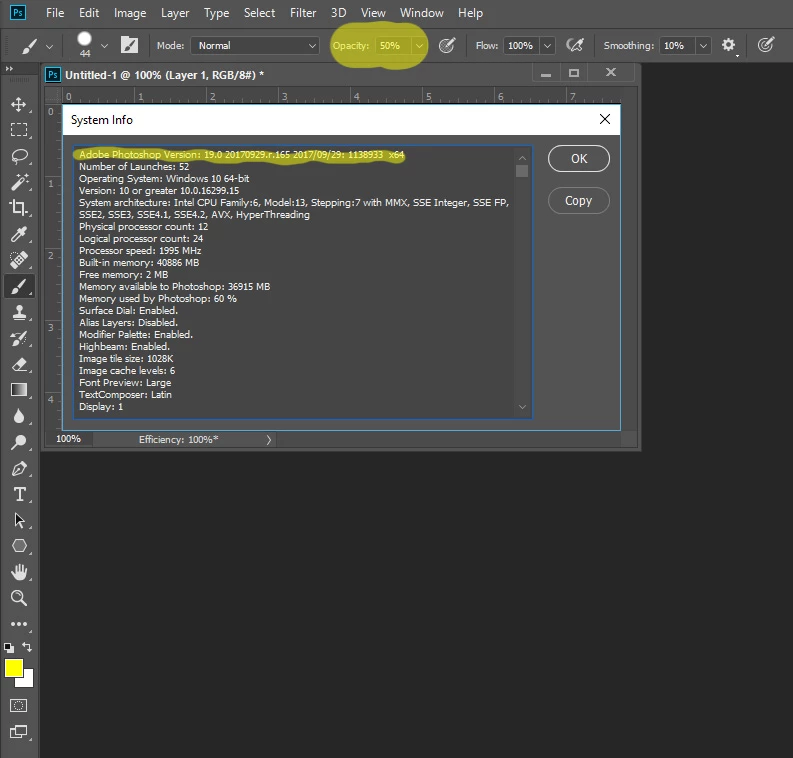Image resolution: width=793 pixels, height=758 pixels.
Task: Click the Smoothing 10% value field
Action: pos(677,46)
